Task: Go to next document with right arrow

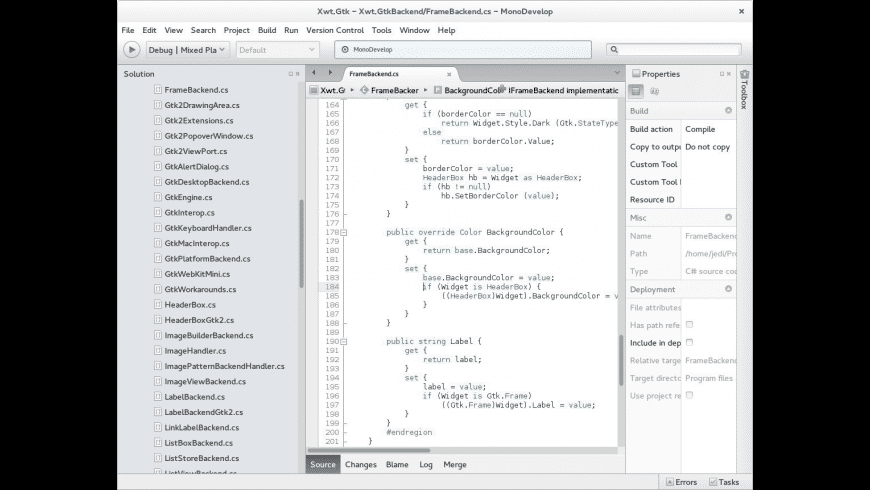Action: (330, 72)
